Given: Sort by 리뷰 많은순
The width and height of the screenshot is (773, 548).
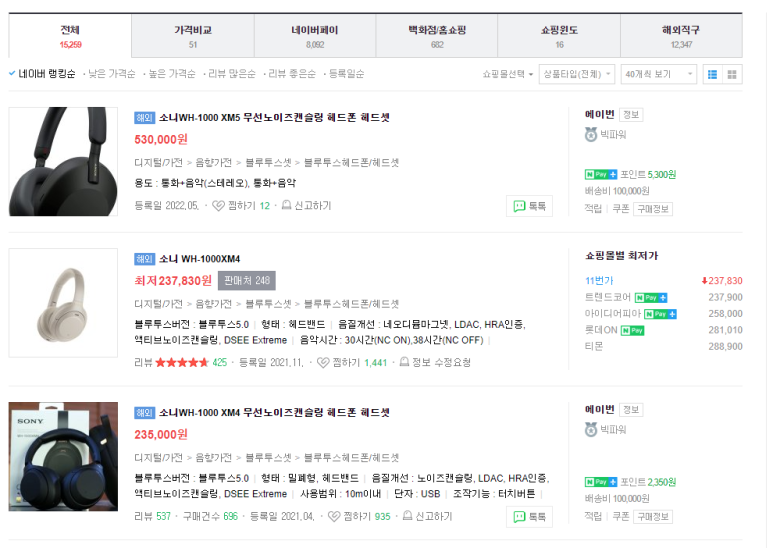Looking at the screenshot, I should tap(232, 74).
